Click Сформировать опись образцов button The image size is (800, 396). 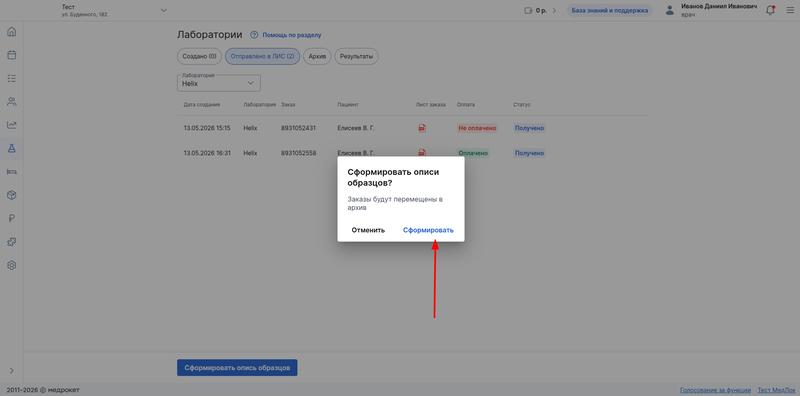(x=237, y=367)
